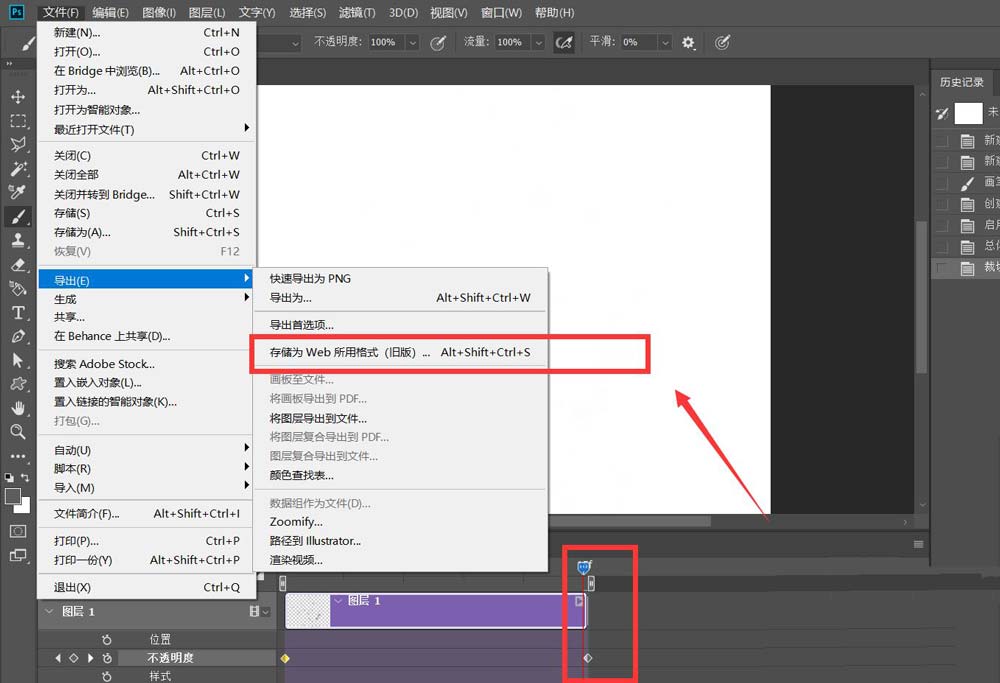Screen dimensions: 1000x683
Task: Open smoothing options gear icon
Action: pos(688,43)
